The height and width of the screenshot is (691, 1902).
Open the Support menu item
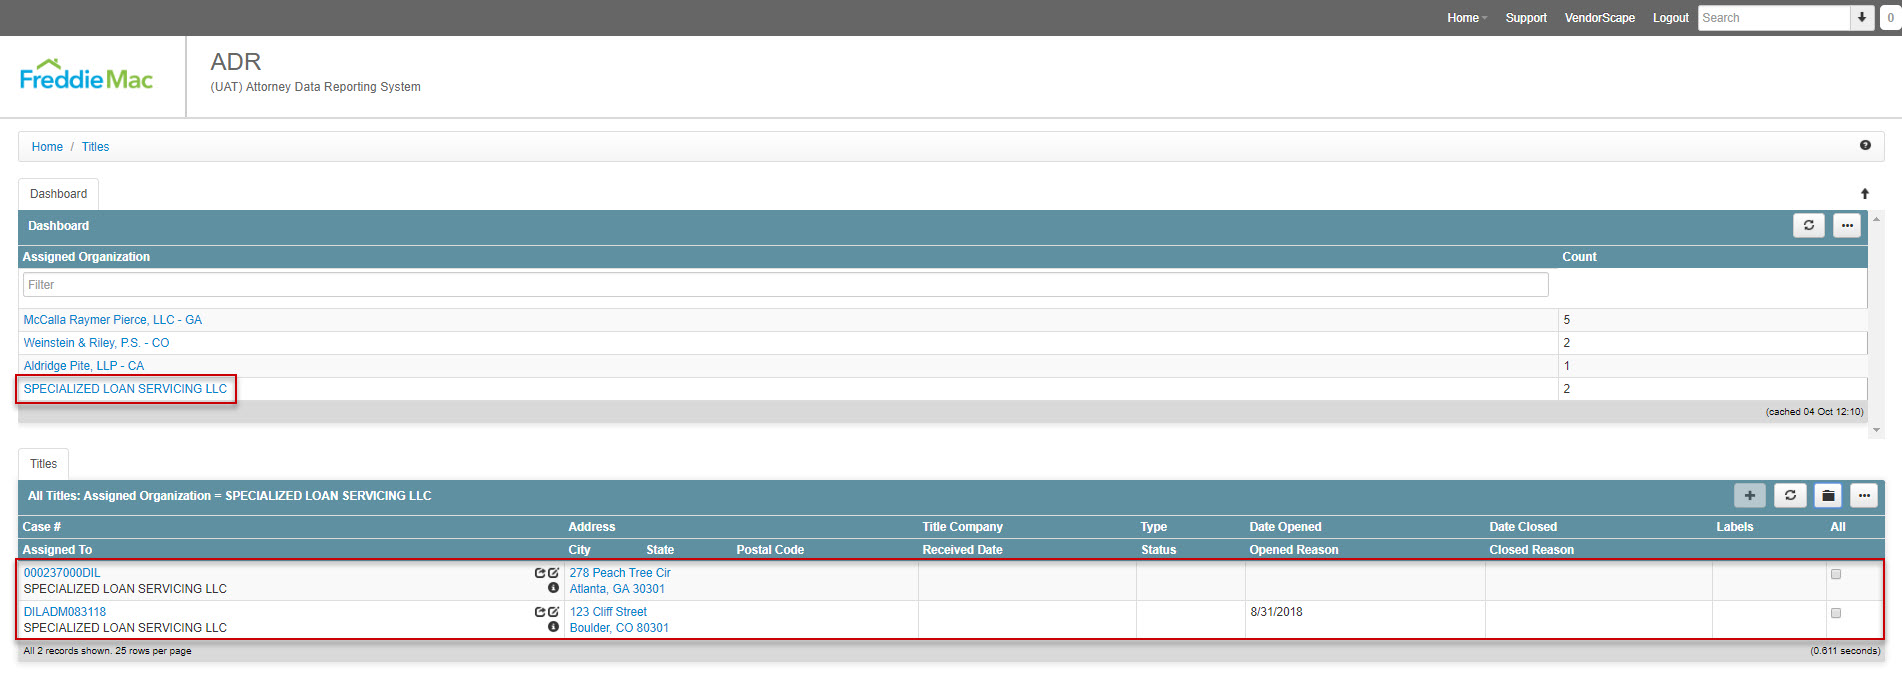[1526, 18]
